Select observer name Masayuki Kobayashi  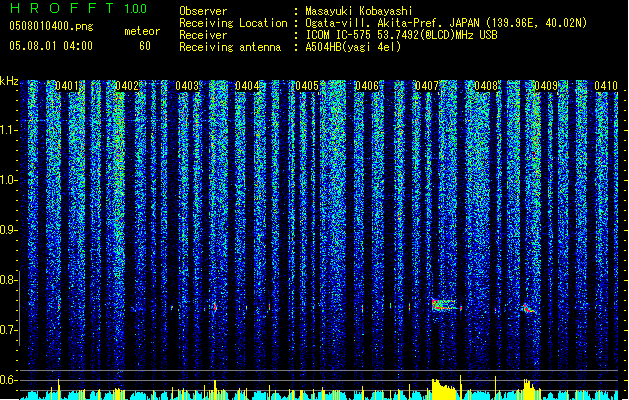click(x=359, y=11)
